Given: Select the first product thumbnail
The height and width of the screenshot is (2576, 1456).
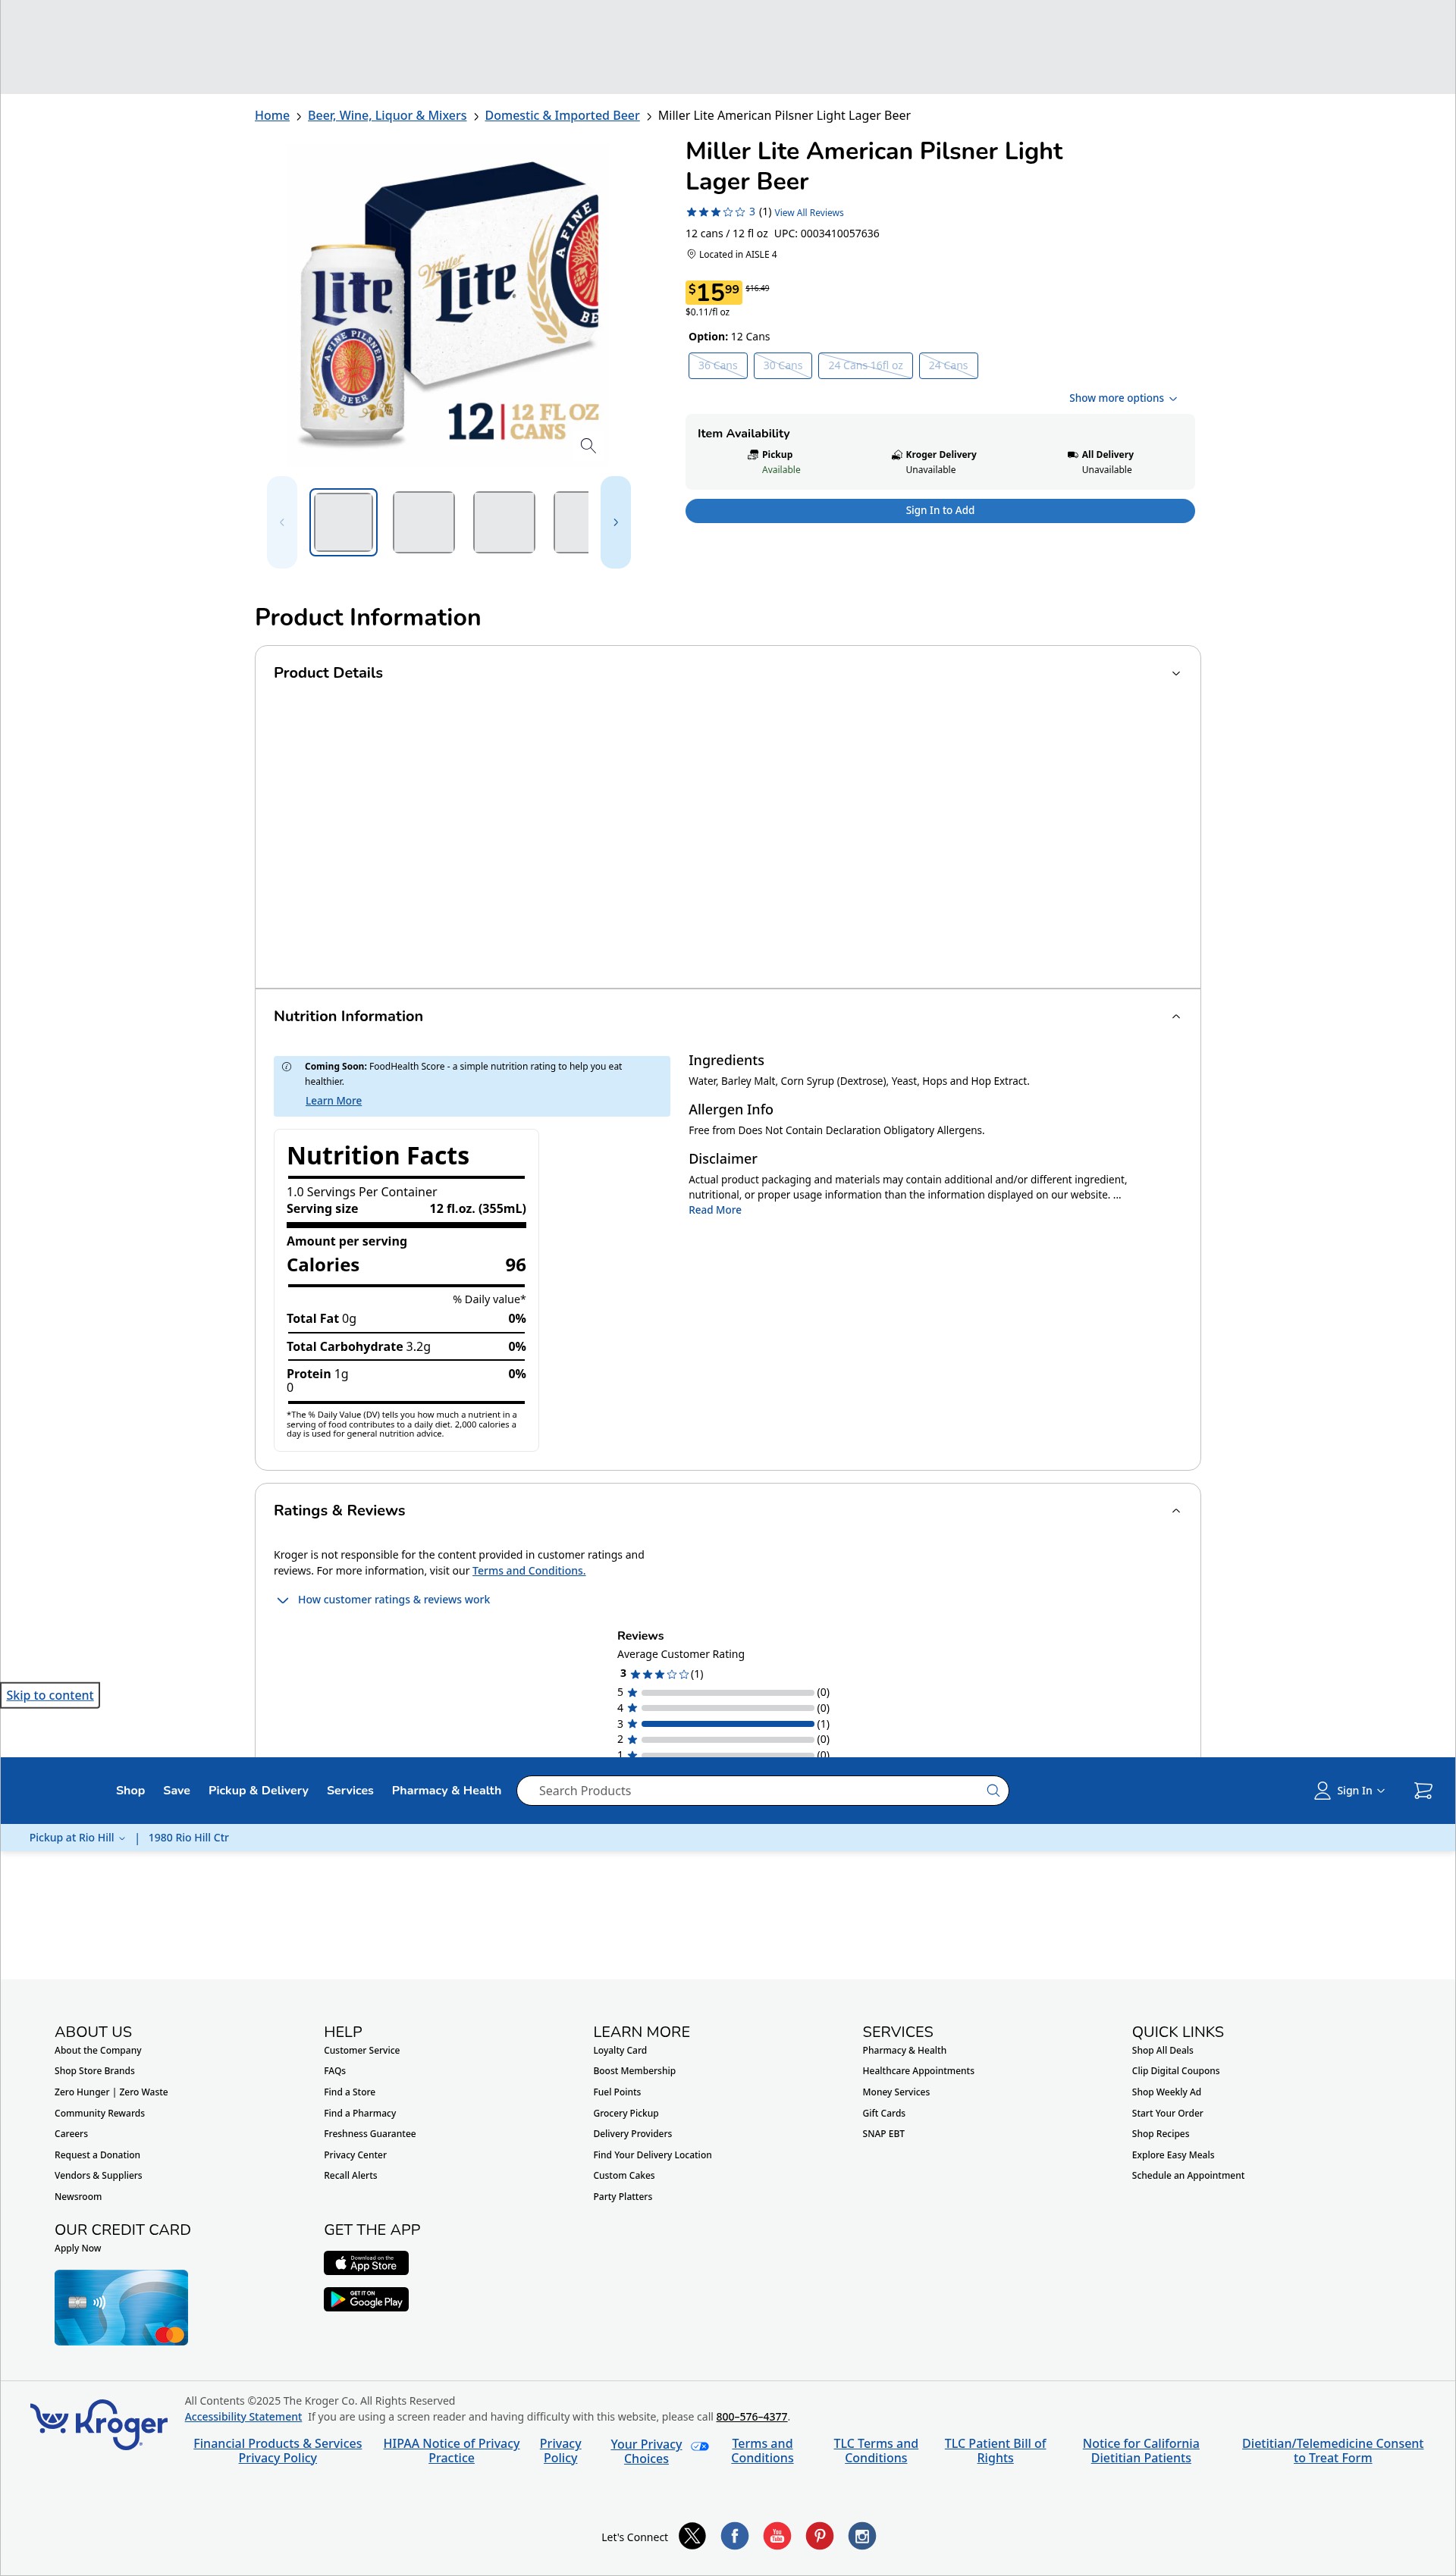Looking at the screenshot, I should [x=343, y=522].
